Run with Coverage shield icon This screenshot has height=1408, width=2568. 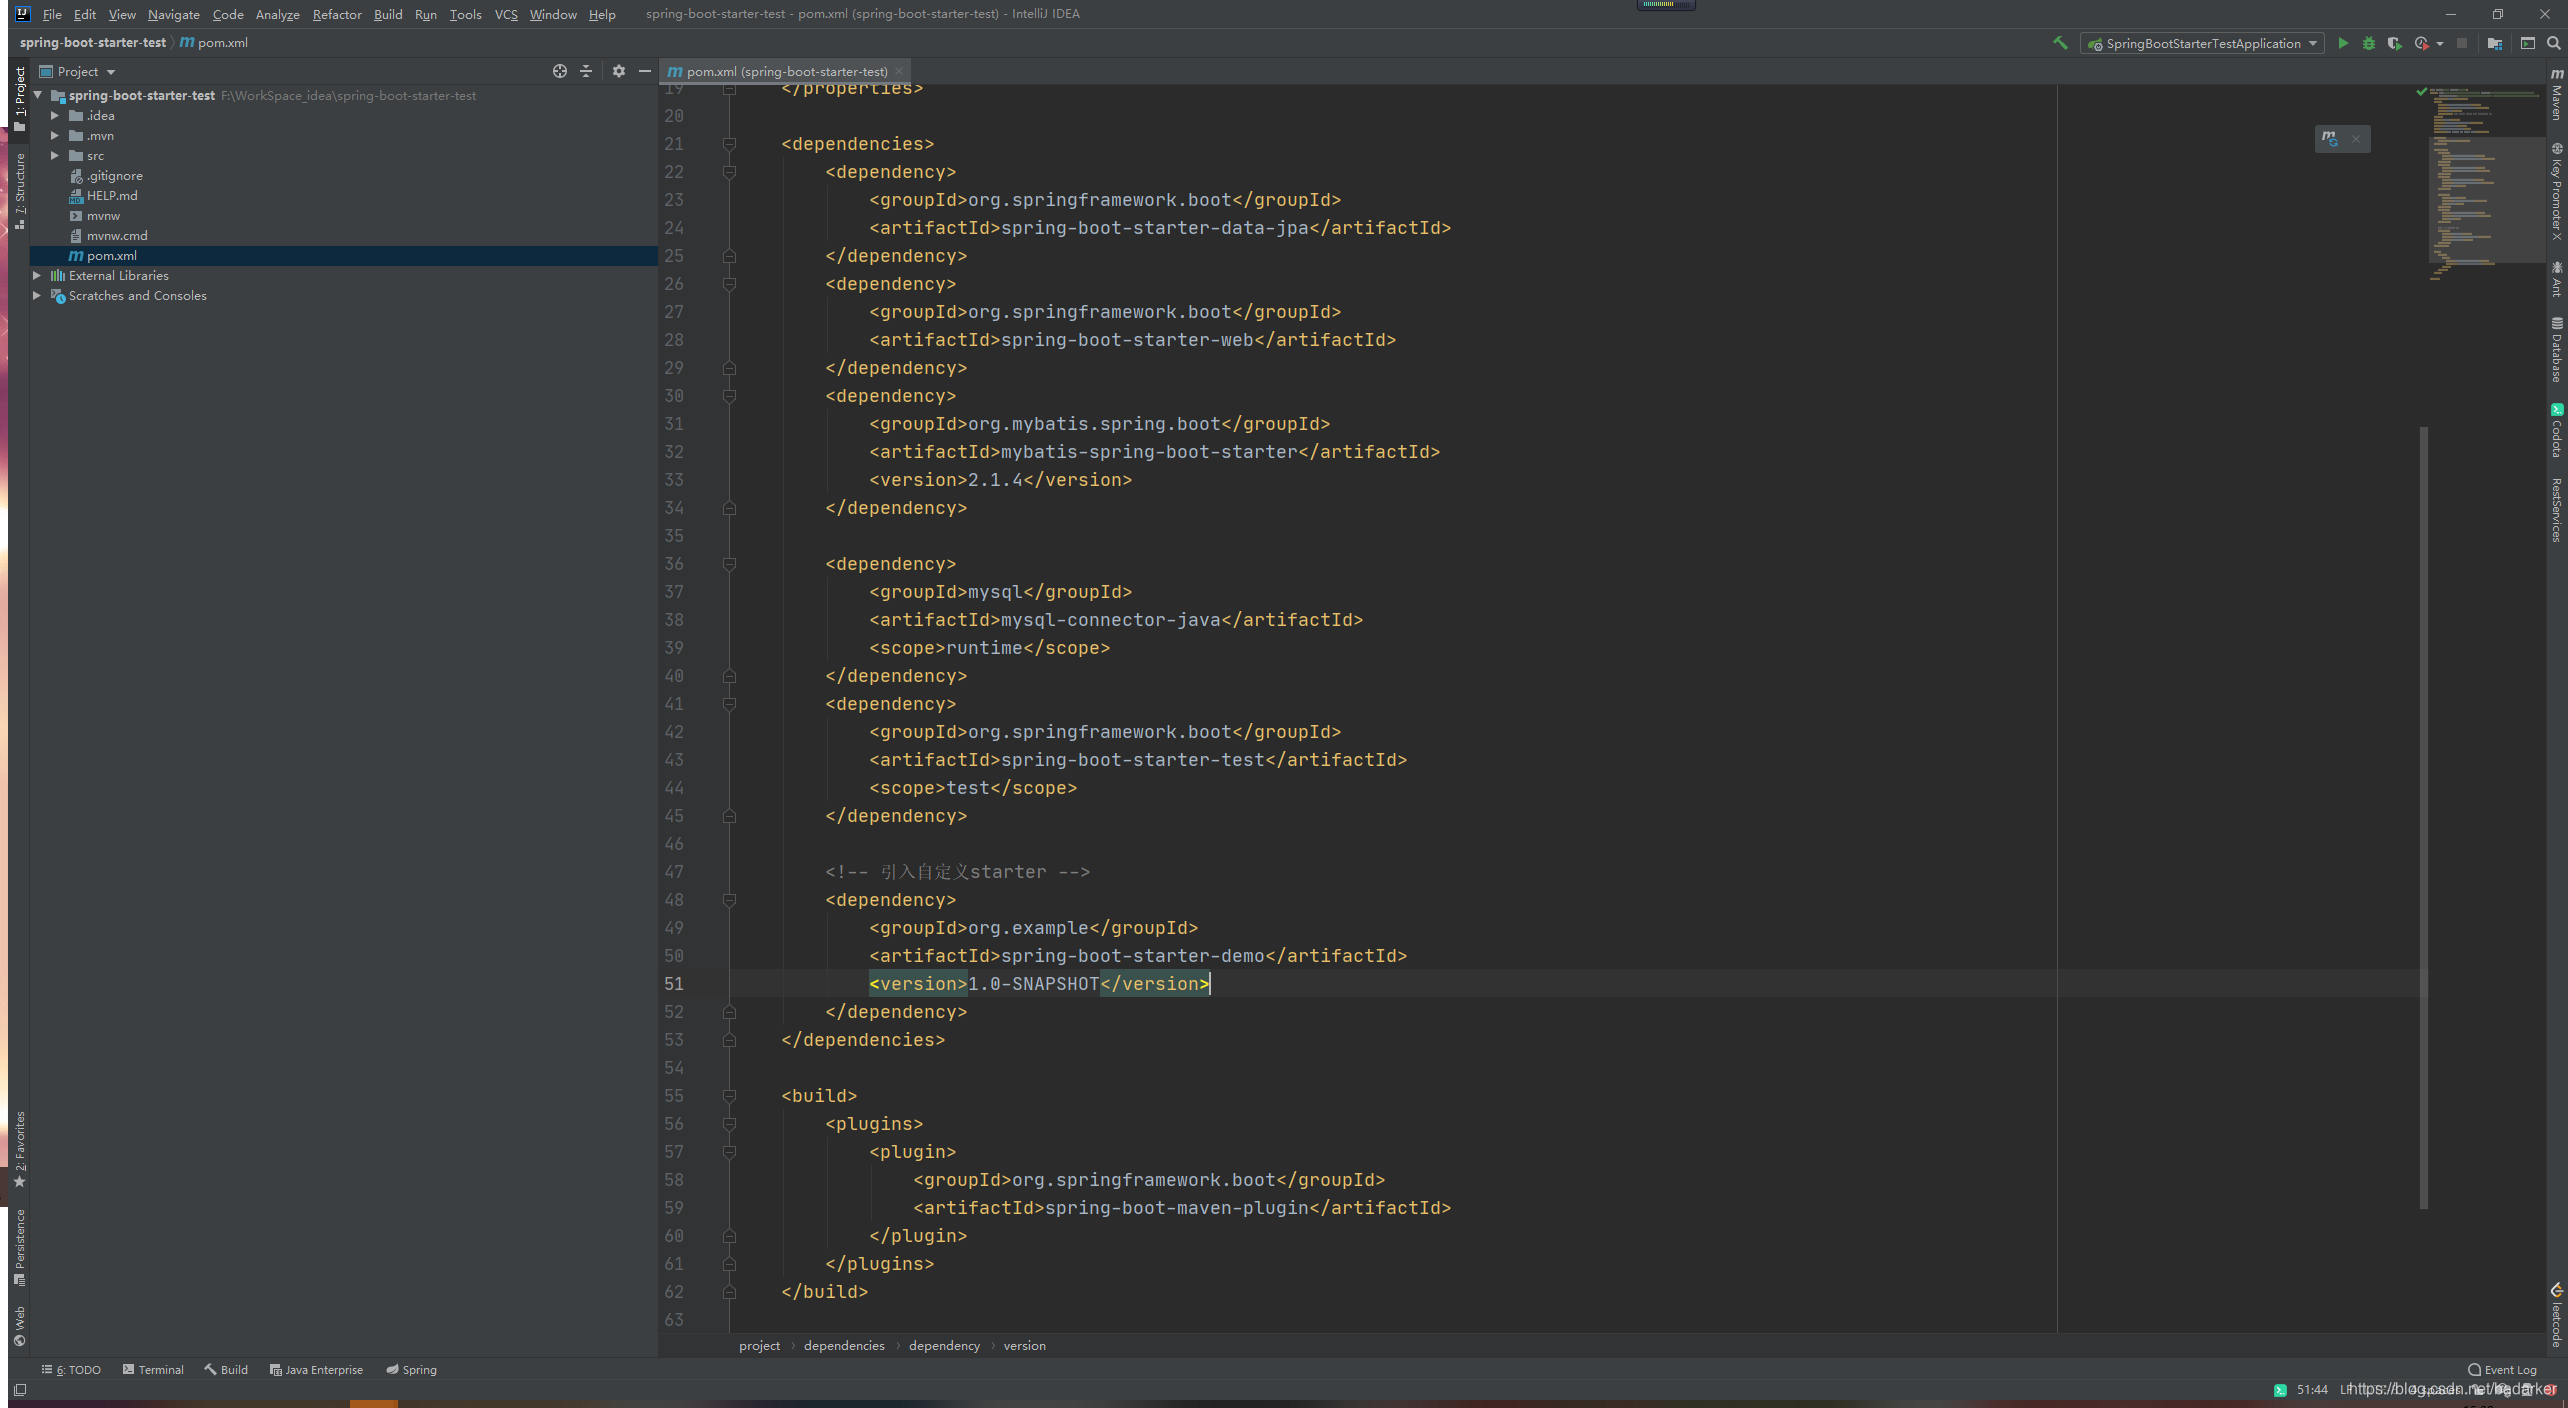click(2394, 43)
